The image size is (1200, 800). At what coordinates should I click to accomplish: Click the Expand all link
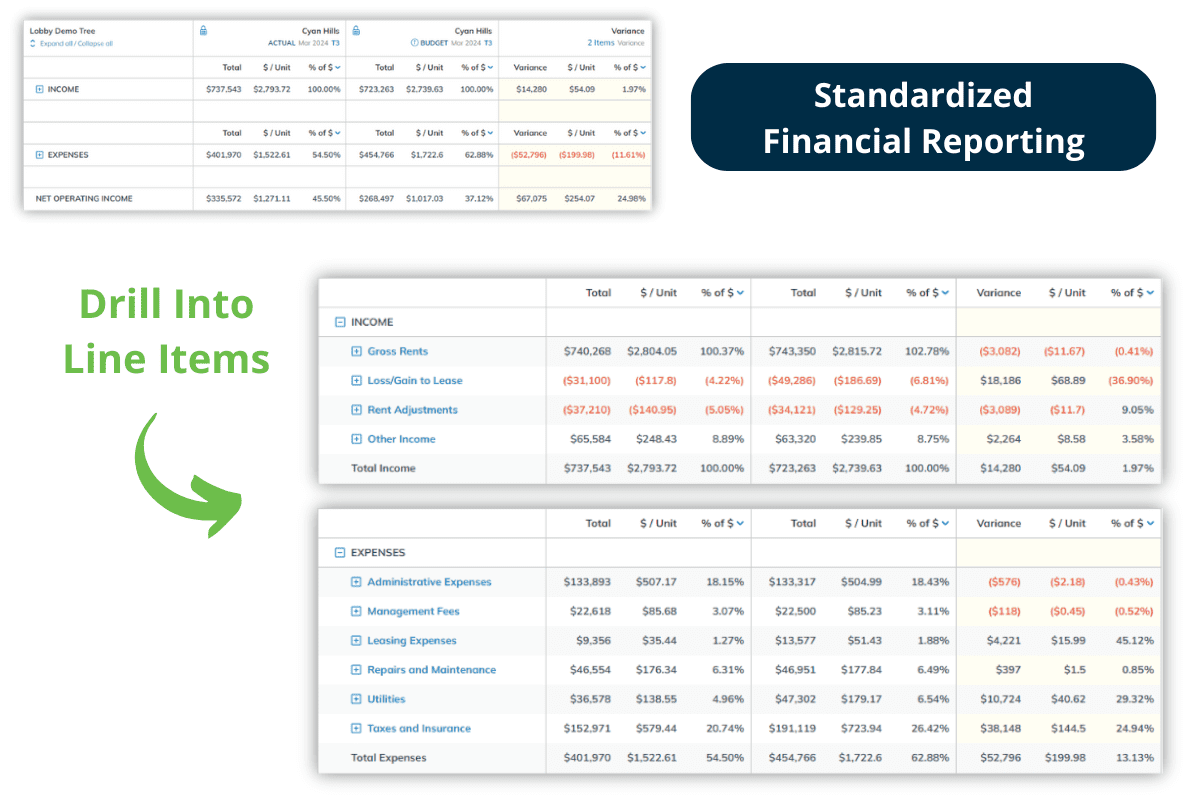click(57, 43)
